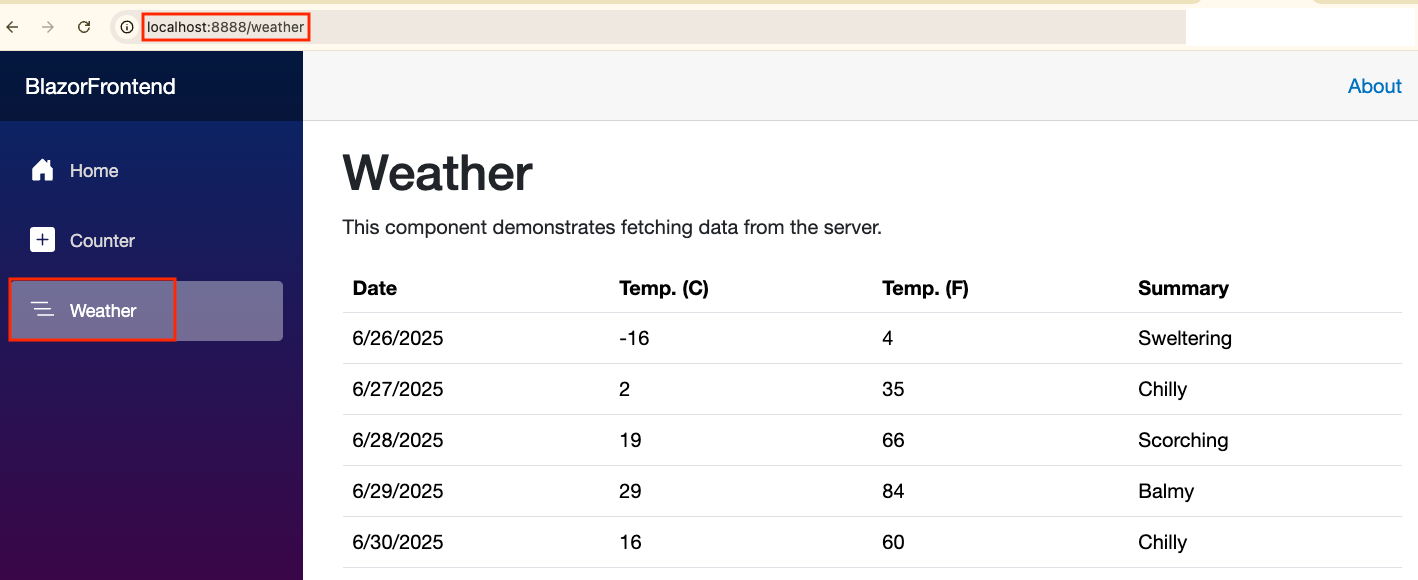Click the 6/26/2025 date cell
The height and width of the screenshot is (580, 1418).
click(398, 338)
